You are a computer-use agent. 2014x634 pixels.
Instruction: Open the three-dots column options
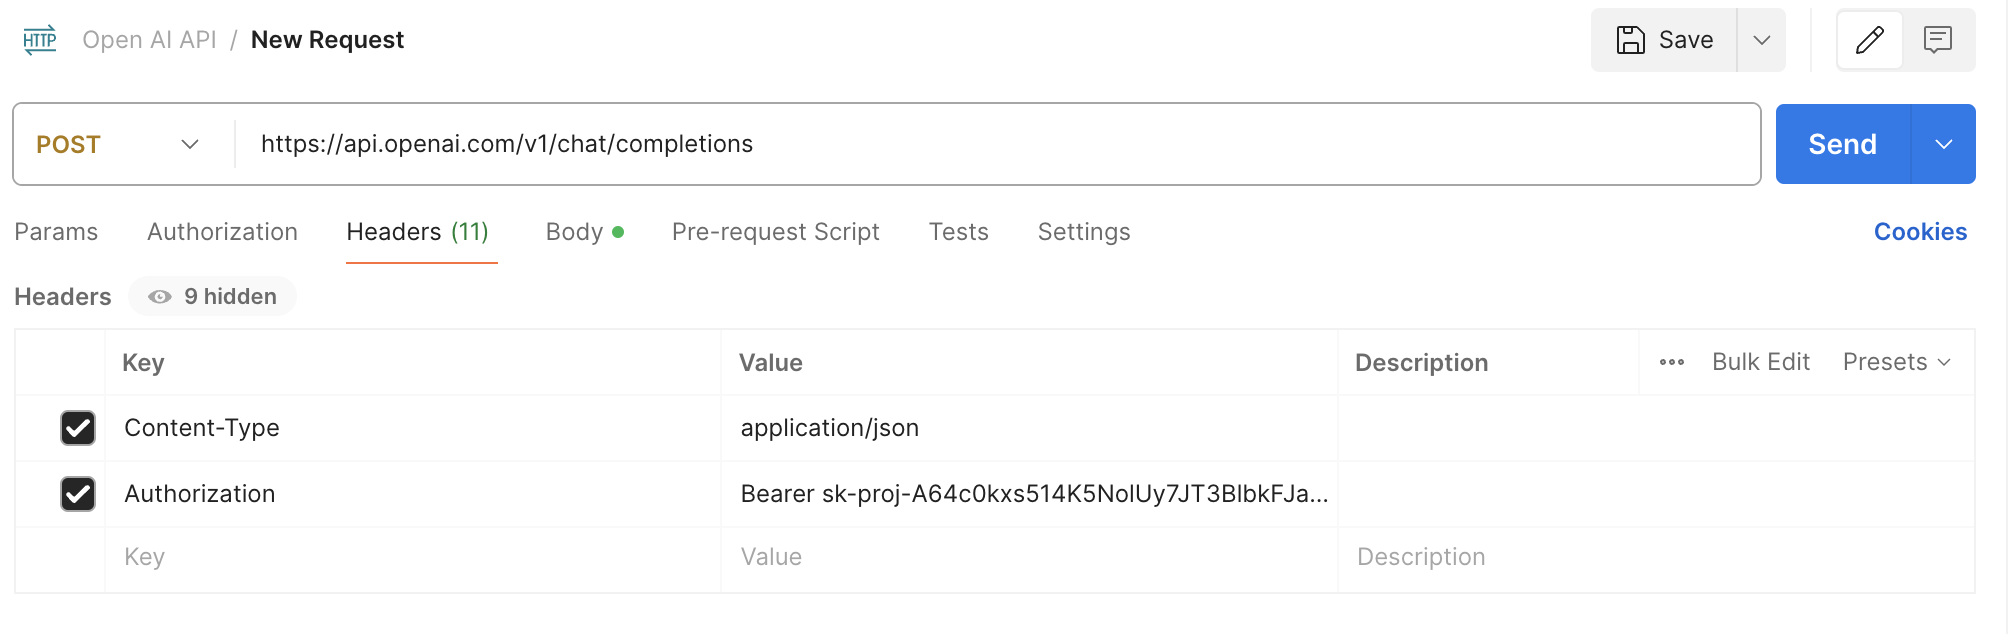(1671, 362)
